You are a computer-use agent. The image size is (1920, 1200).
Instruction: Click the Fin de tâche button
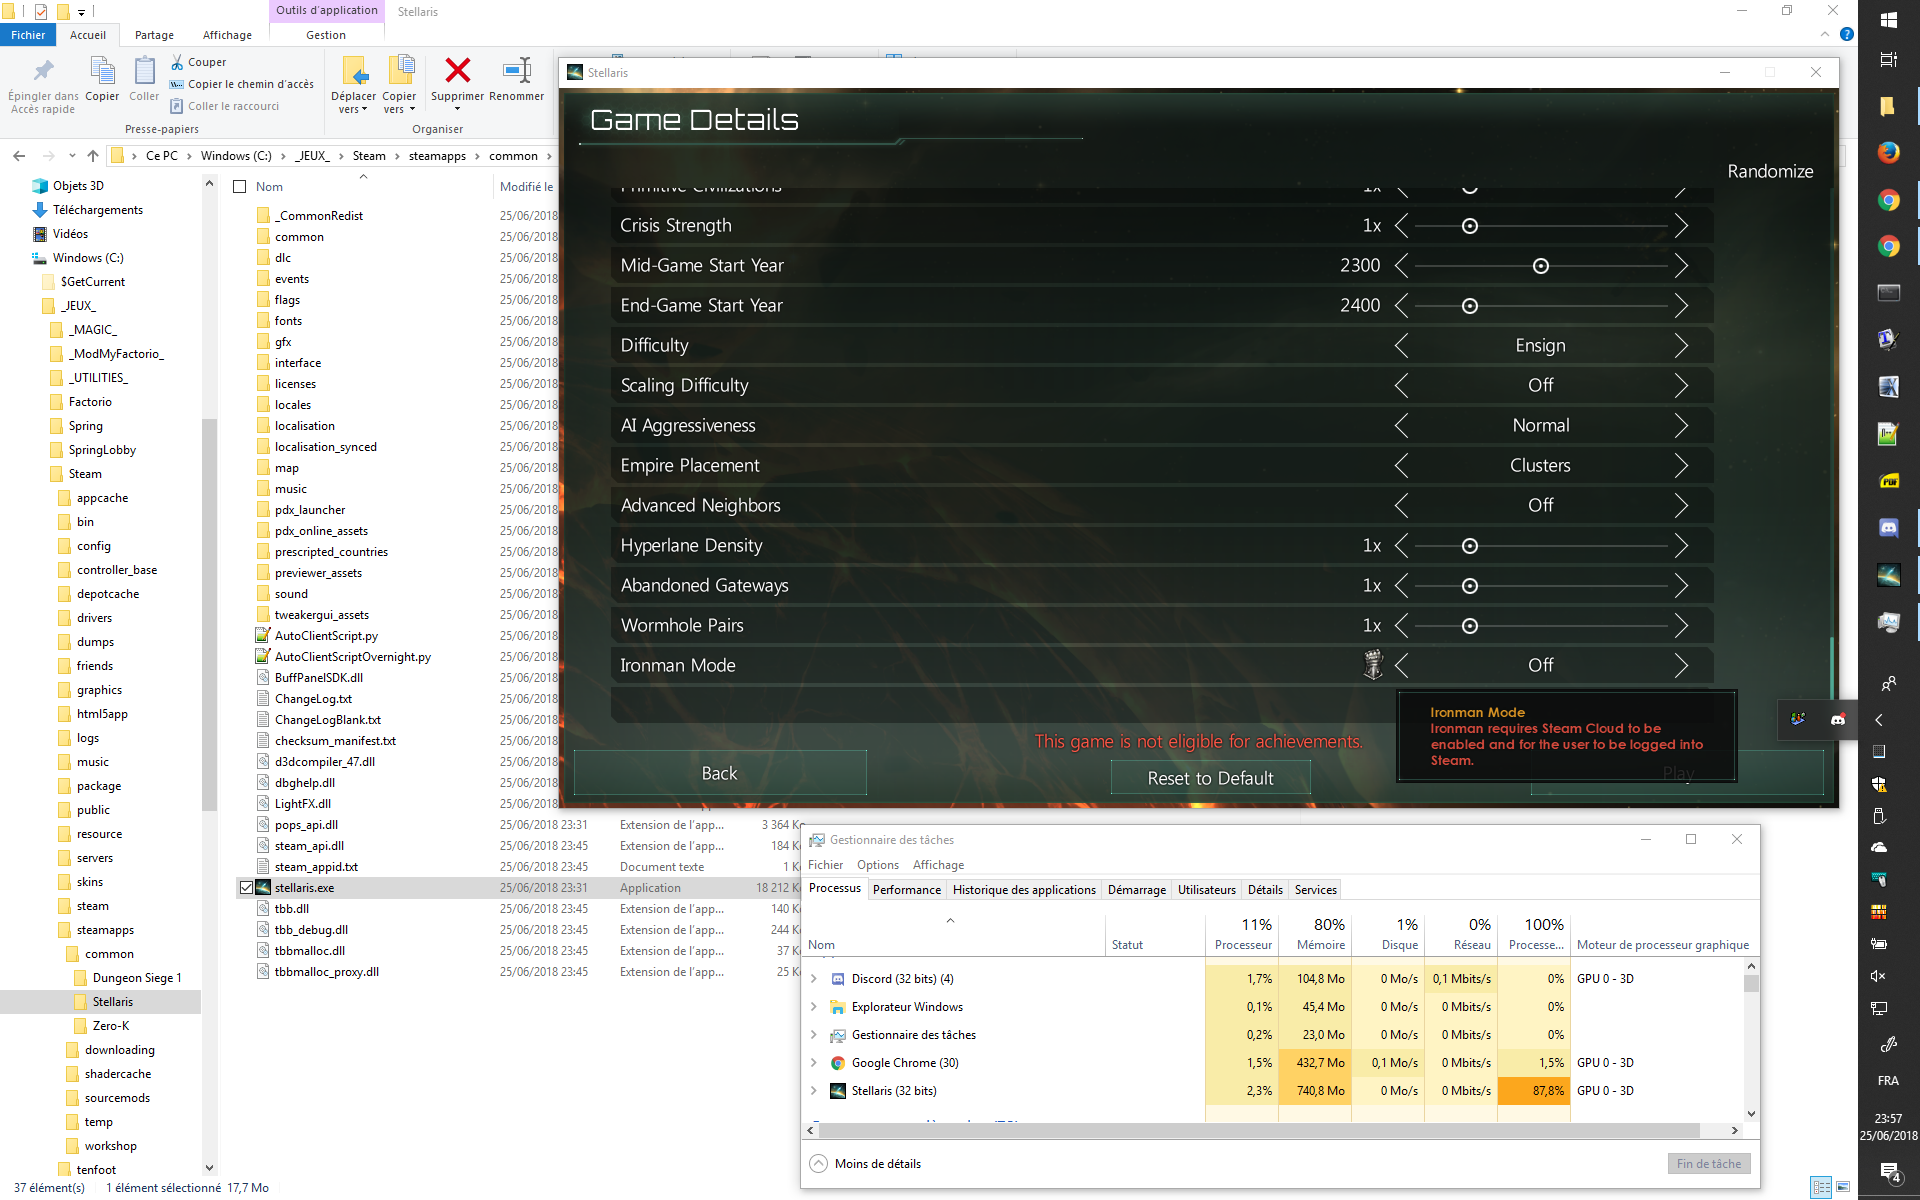click(1708, 1164)
